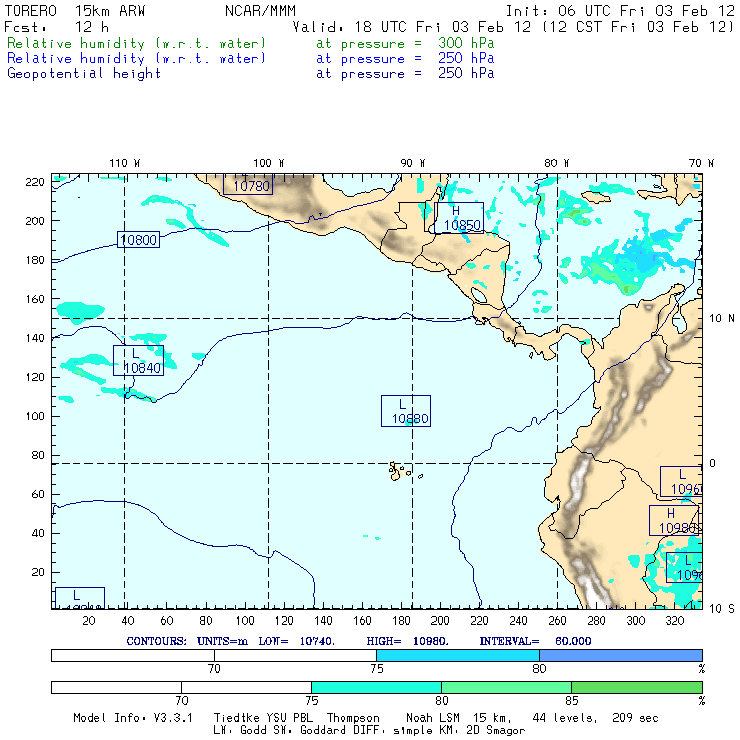Click the dark green above-85% swatch
This screenshot has height=740, width=740.
point(637,687)
